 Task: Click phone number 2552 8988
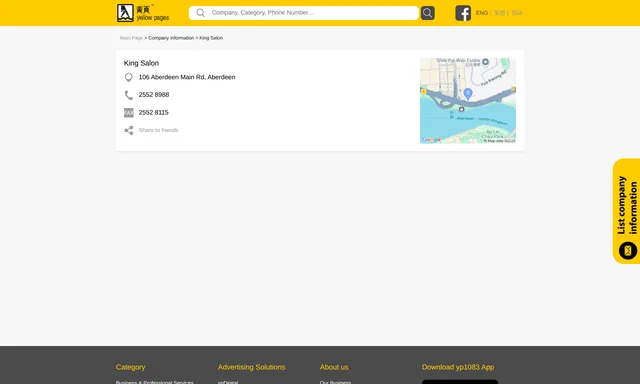click(x=154, y=95)
